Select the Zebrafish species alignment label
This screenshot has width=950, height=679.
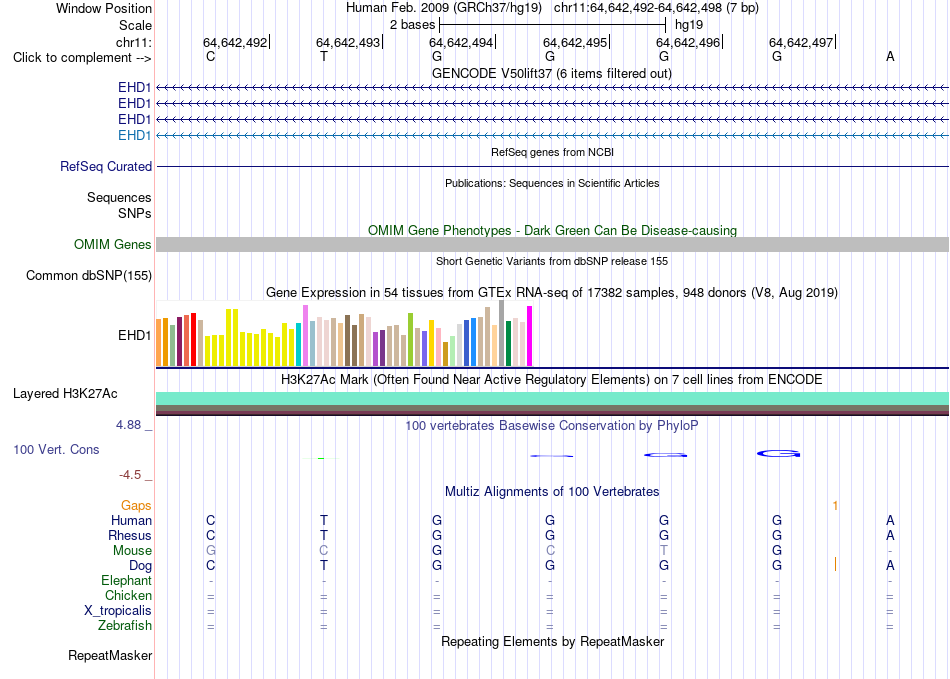click(x=125, y=626)
